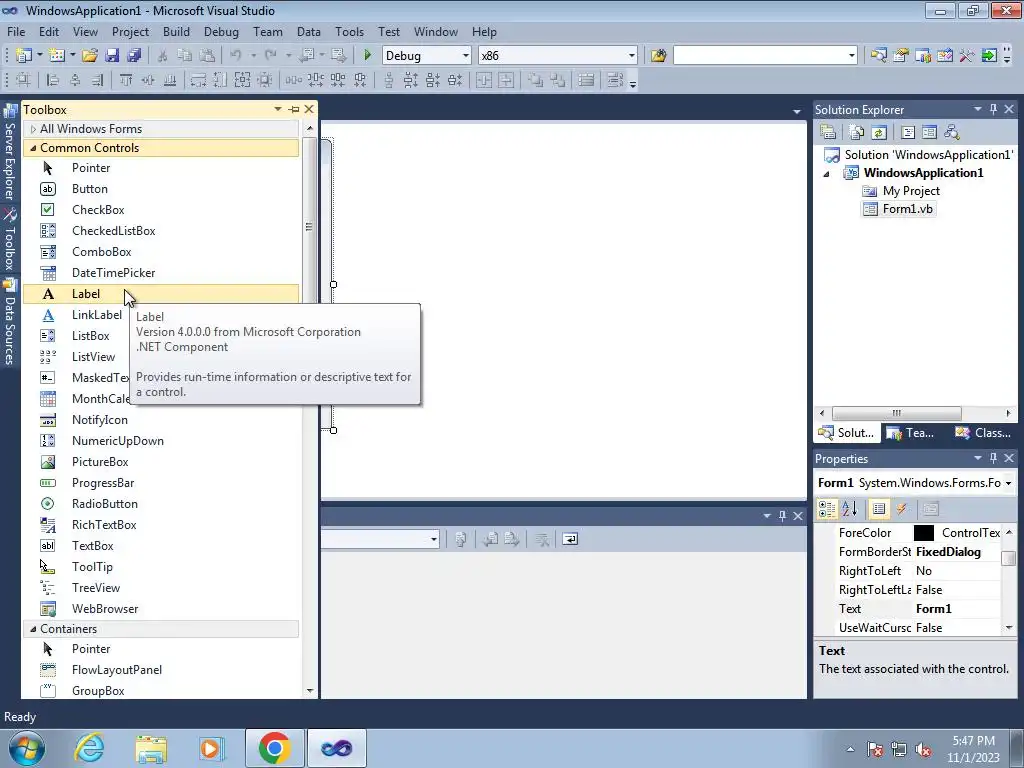1024x768 pixels.
Task: Collapse the Common Controls group
Action: (33, 148)
